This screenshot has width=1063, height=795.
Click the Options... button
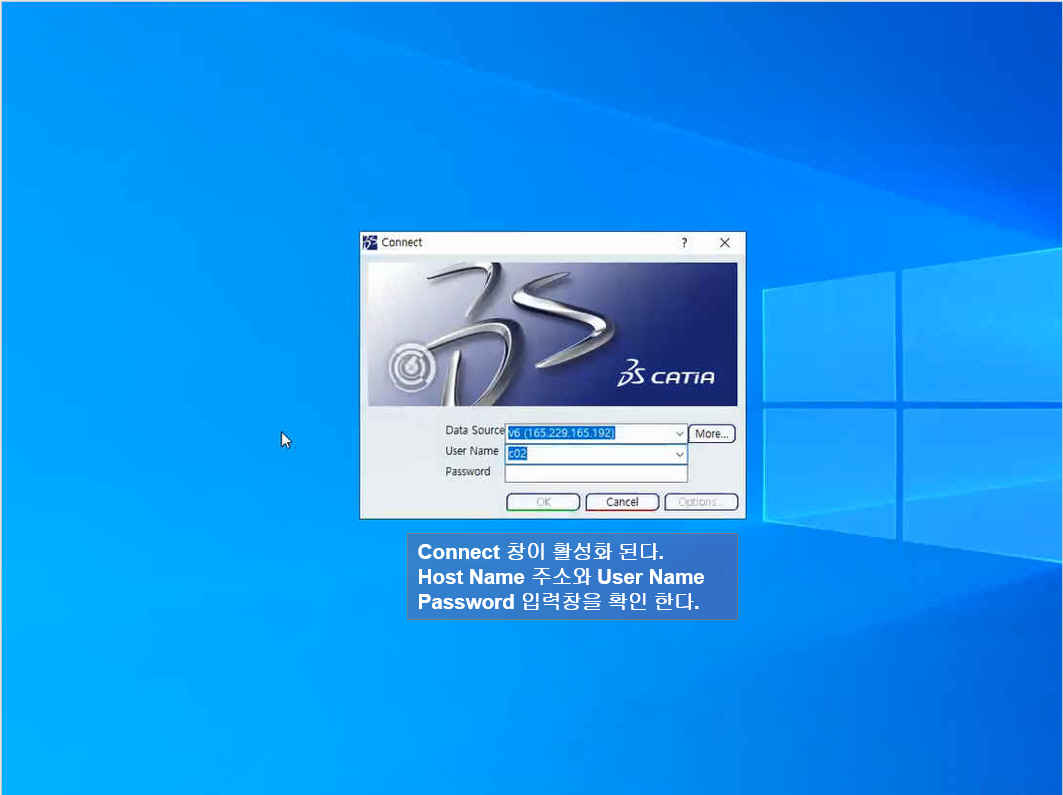coord(701,502)
